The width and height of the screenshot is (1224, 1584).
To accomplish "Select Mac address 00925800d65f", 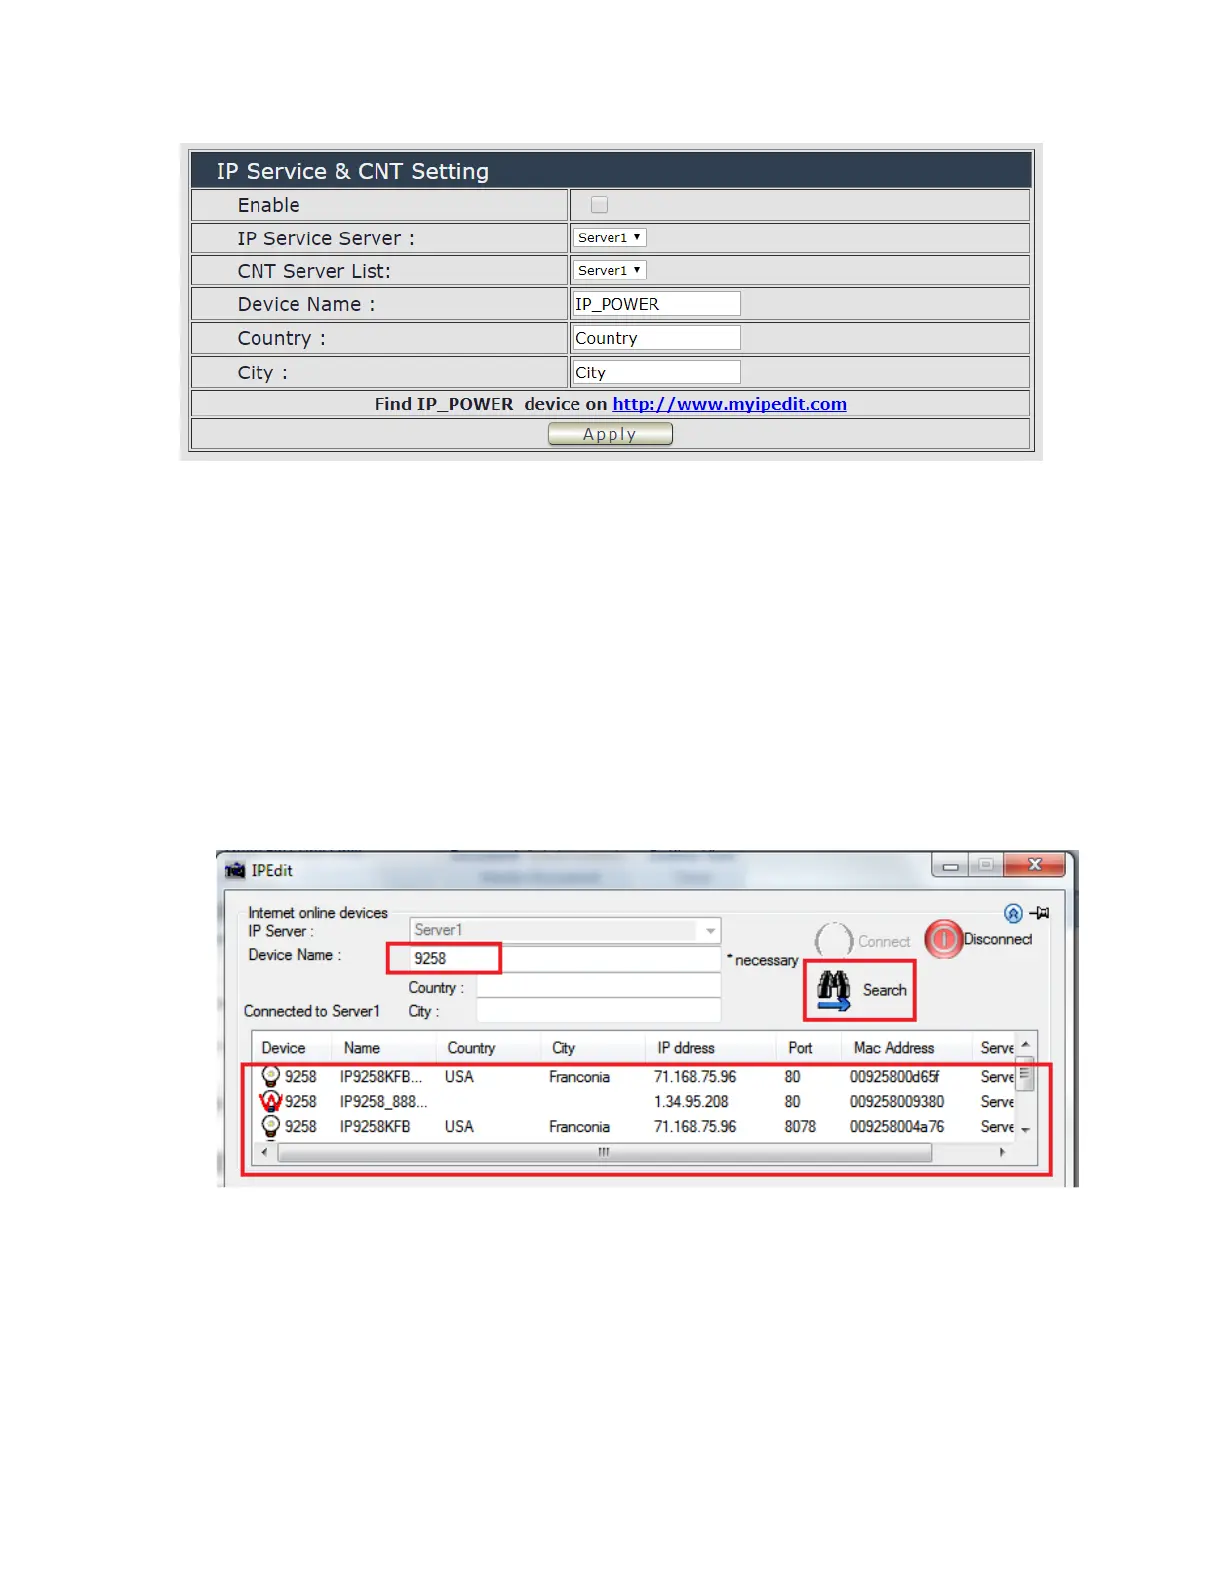I will pos(895,1077).
